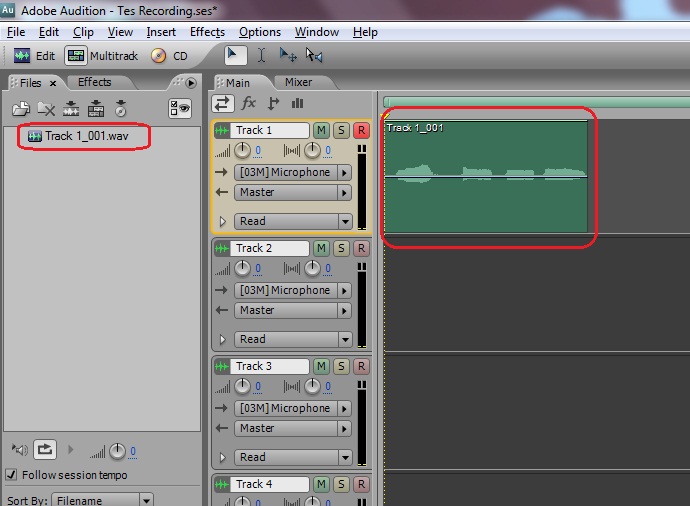The width and height of the screenshot is (690, 506).
Task: Arm Track 2 for recording
Action: click(361, 248)
